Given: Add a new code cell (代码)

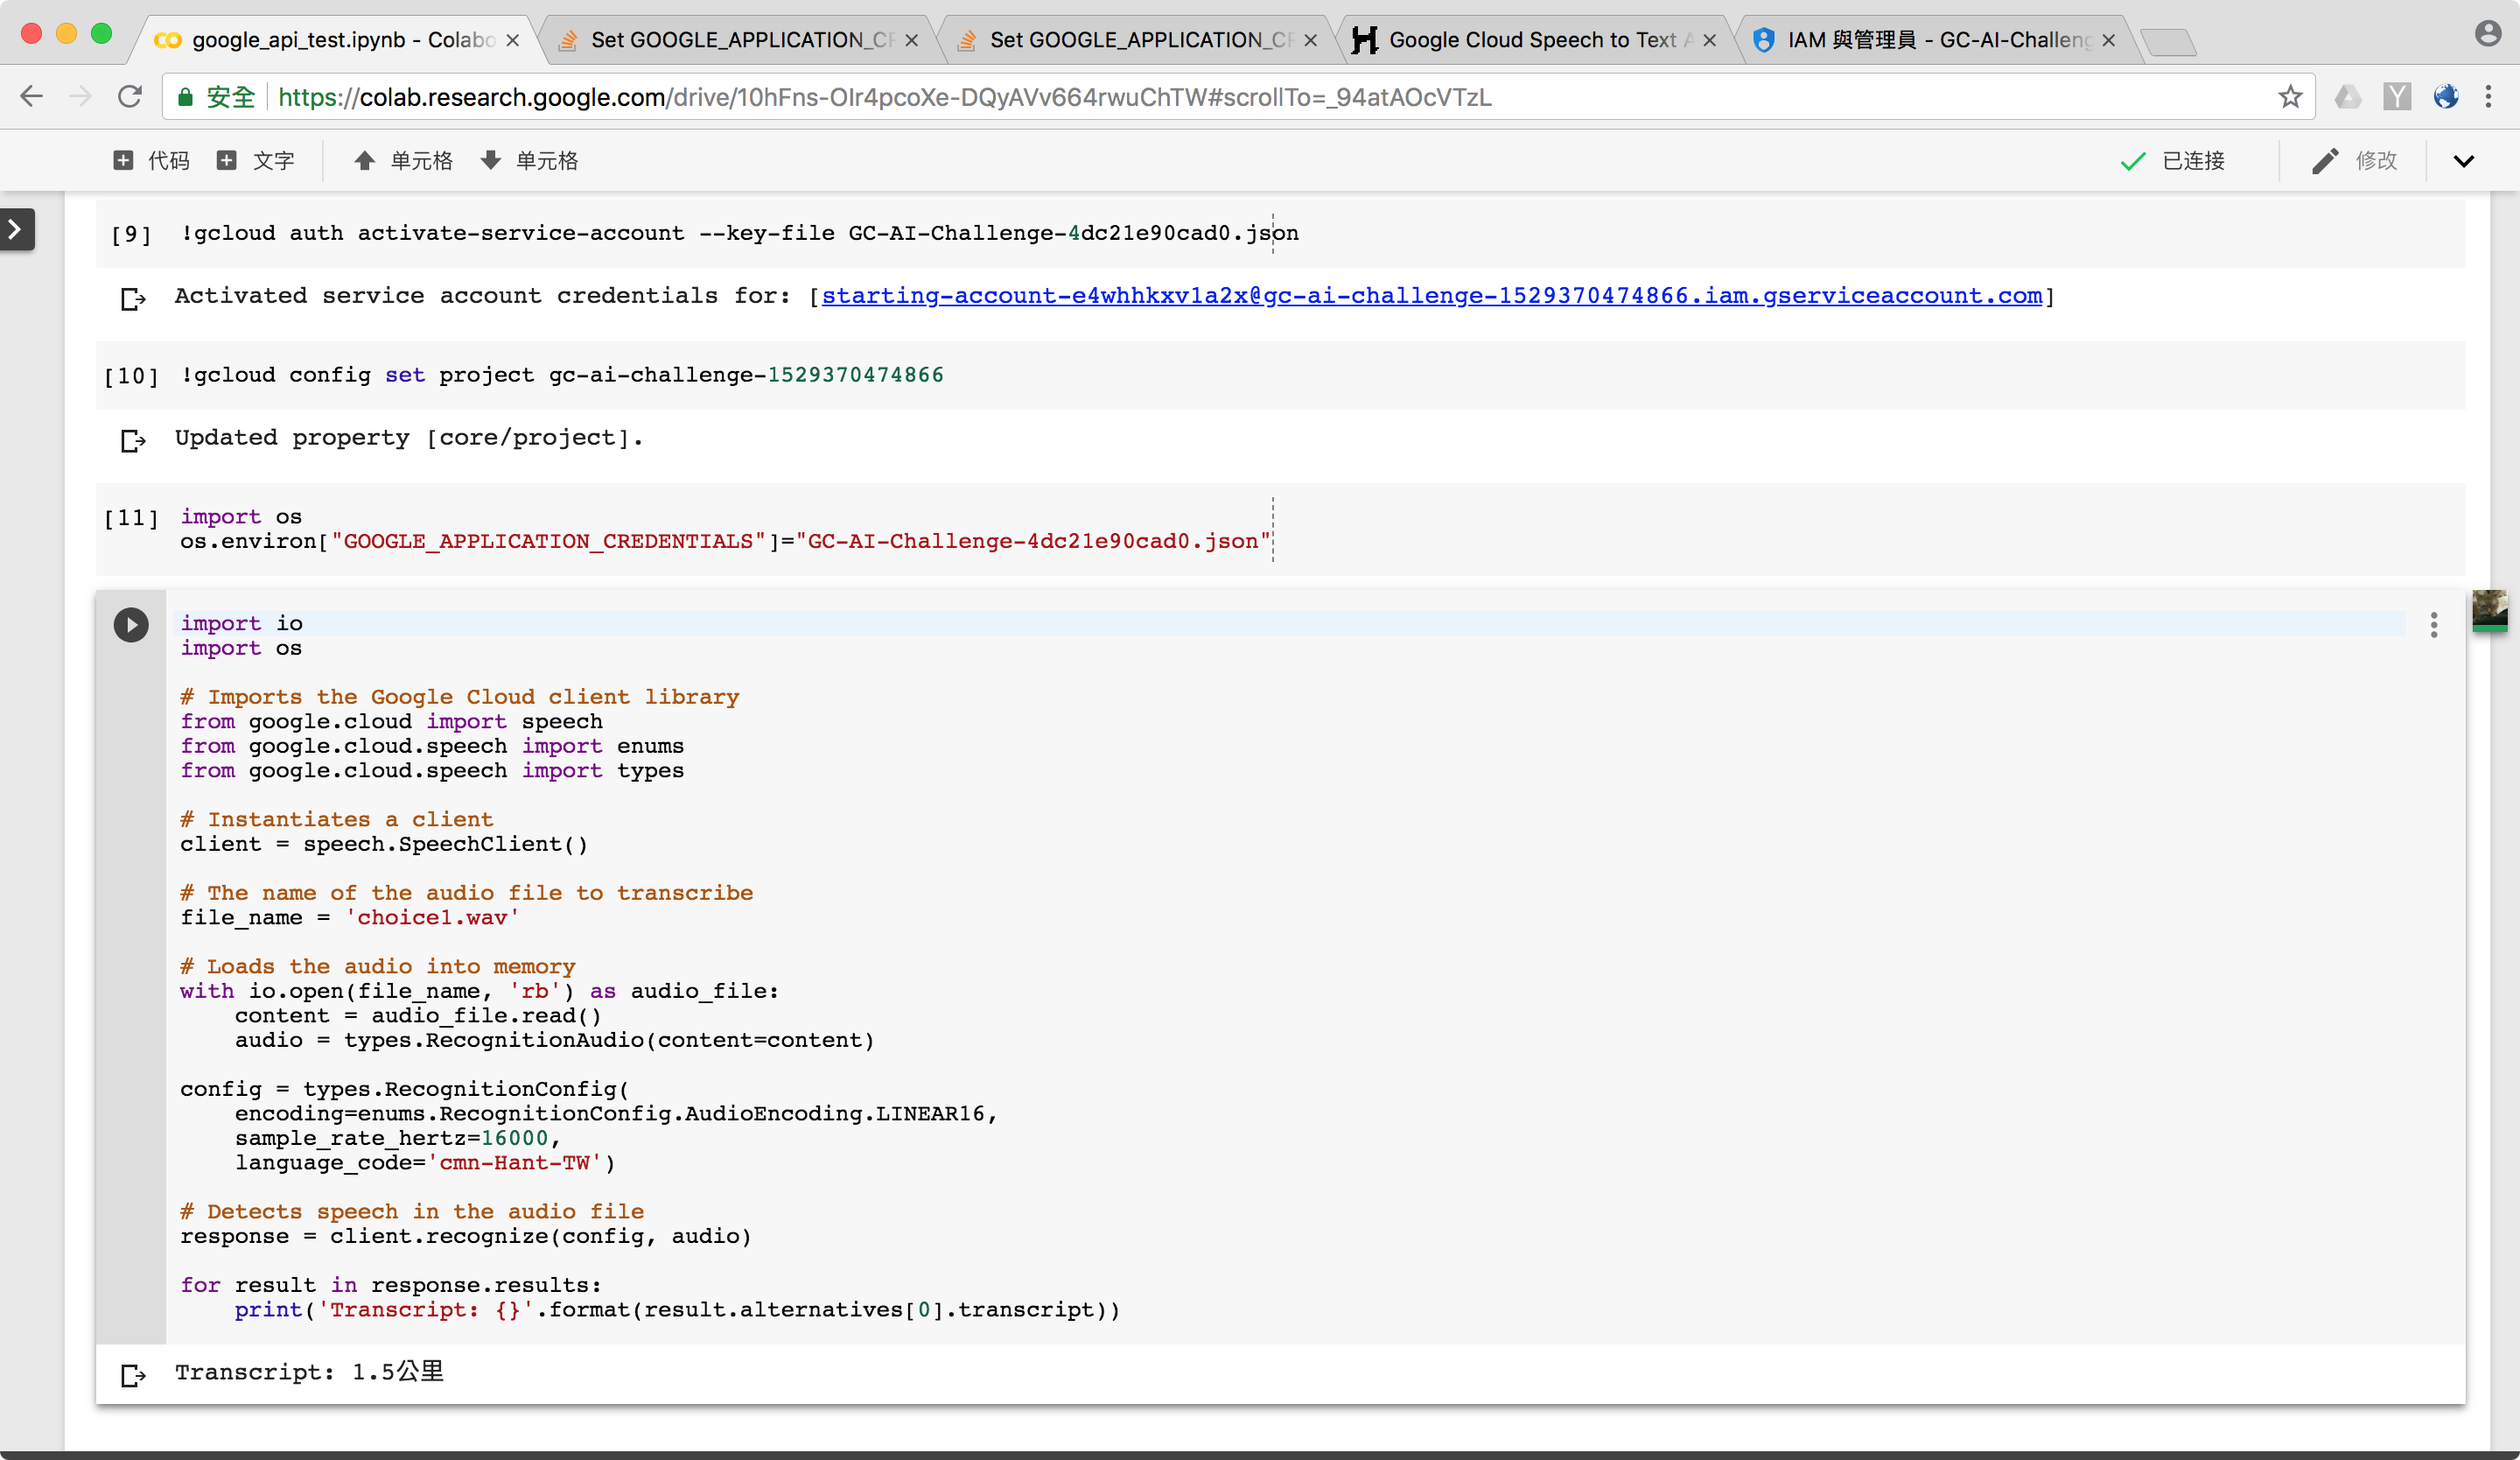Looking at the screenshot, I should (151, 161).
